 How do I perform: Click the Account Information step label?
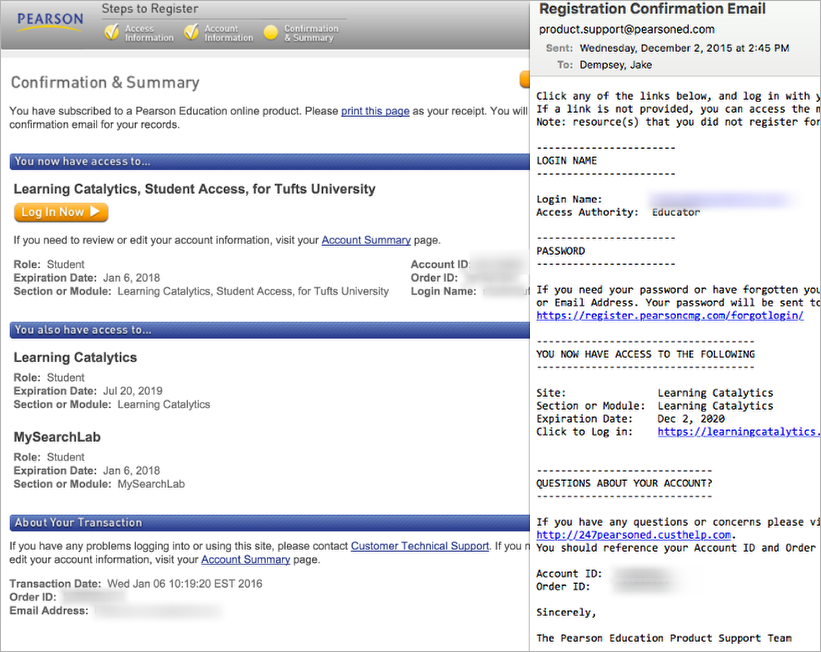[228, 33]
